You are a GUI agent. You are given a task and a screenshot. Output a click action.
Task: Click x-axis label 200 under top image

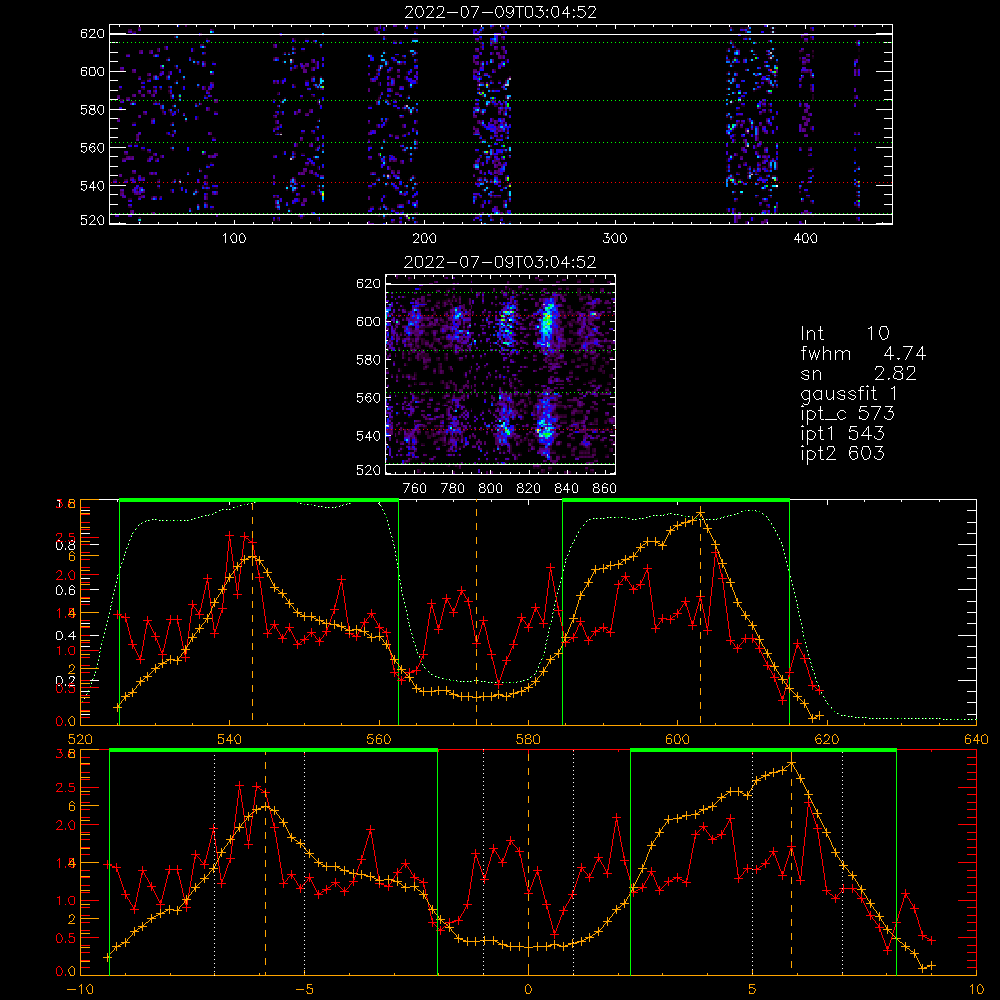click(424, 239)
